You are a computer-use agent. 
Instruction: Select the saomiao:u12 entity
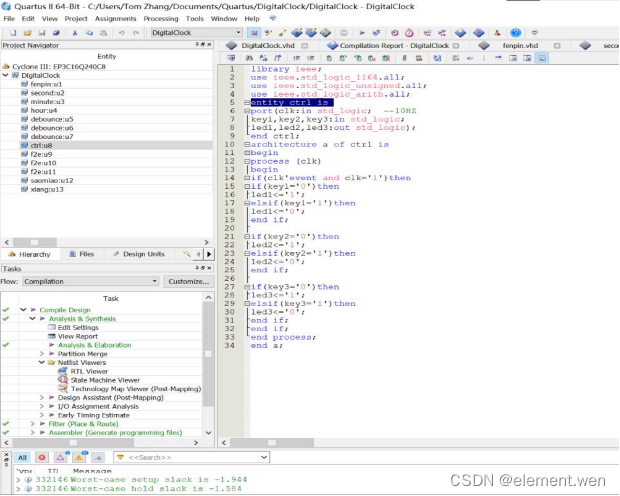(x=51, y=180)
